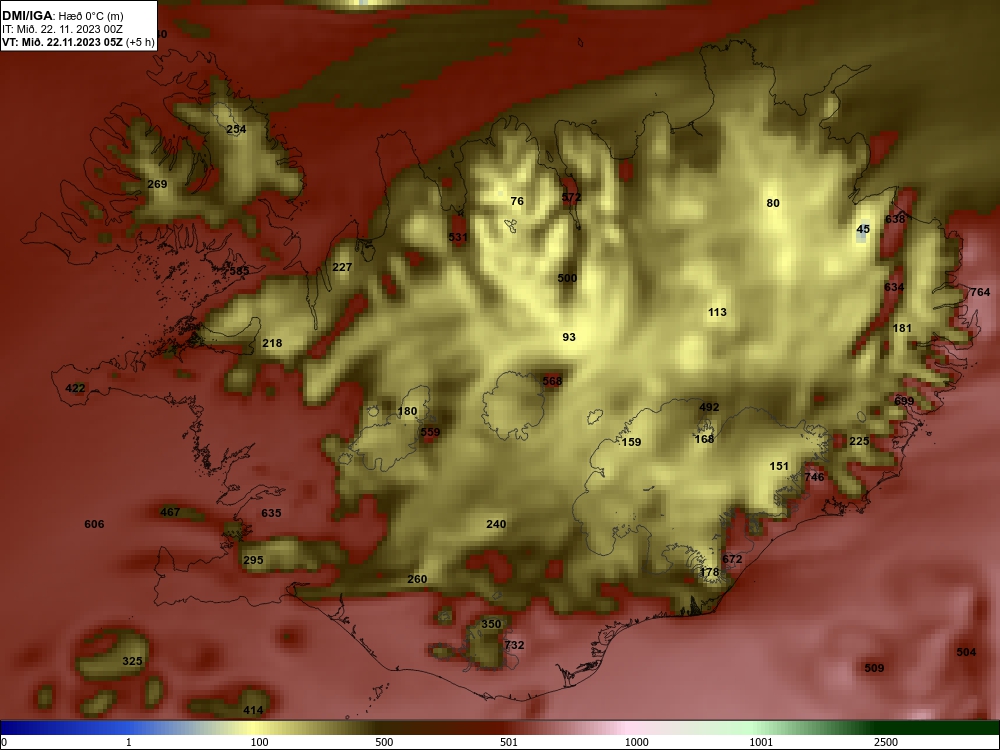Click the 178 value
The height and width of the screenshot is (750, 1000).
(x=709, y=573)
